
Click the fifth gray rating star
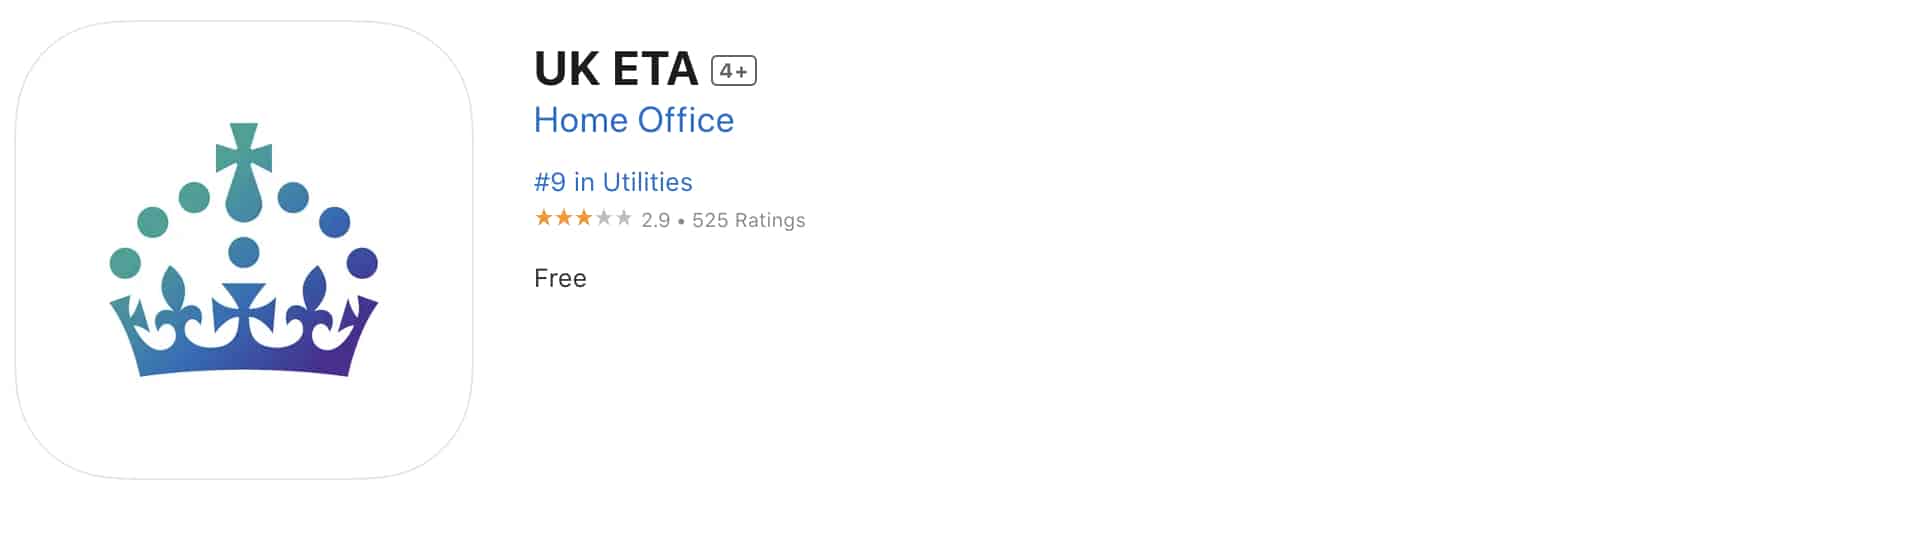coord(624,218)
